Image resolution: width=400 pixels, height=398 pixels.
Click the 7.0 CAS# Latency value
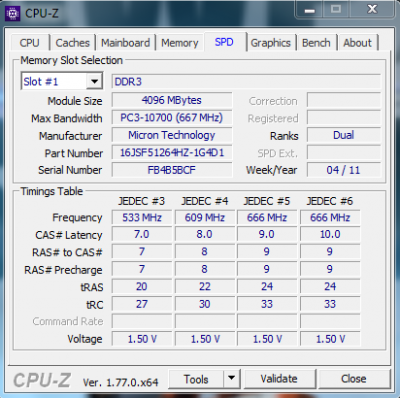(142, 234)
